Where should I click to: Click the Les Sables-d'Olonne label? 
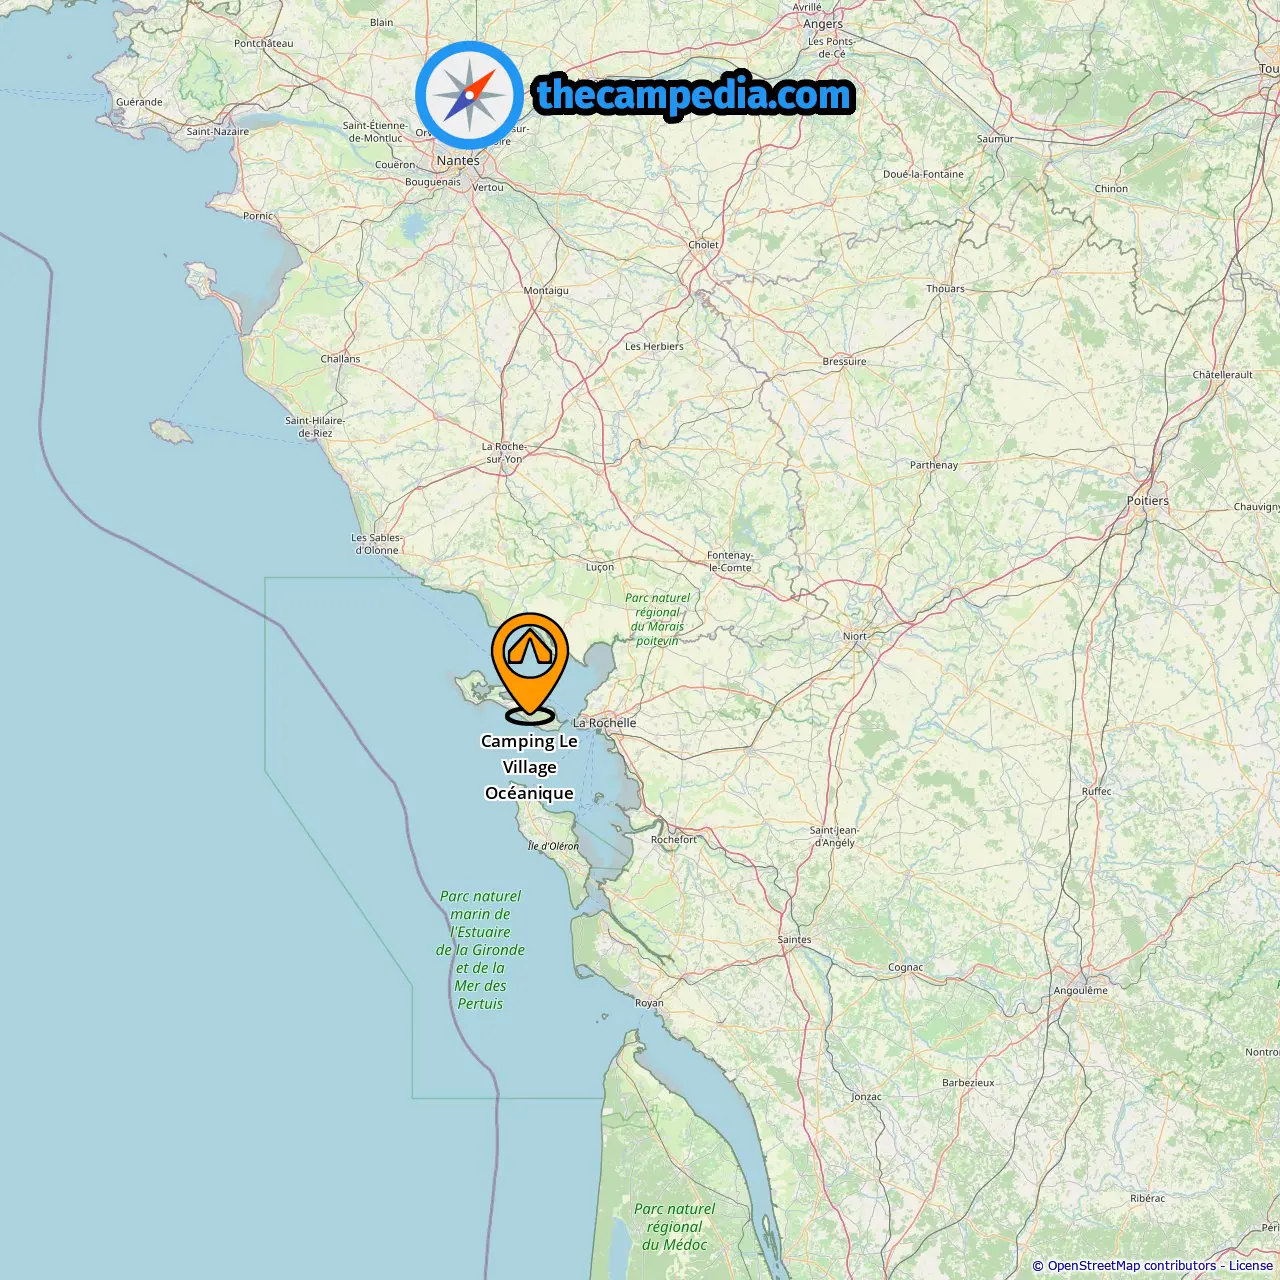(x=376, y=544)
